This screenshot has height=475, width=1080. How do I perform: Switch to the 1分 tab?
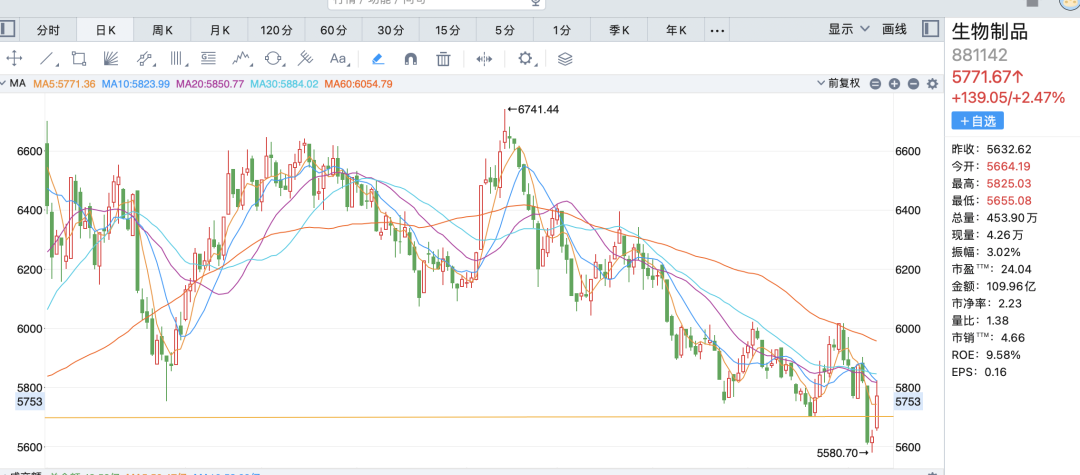561,30
